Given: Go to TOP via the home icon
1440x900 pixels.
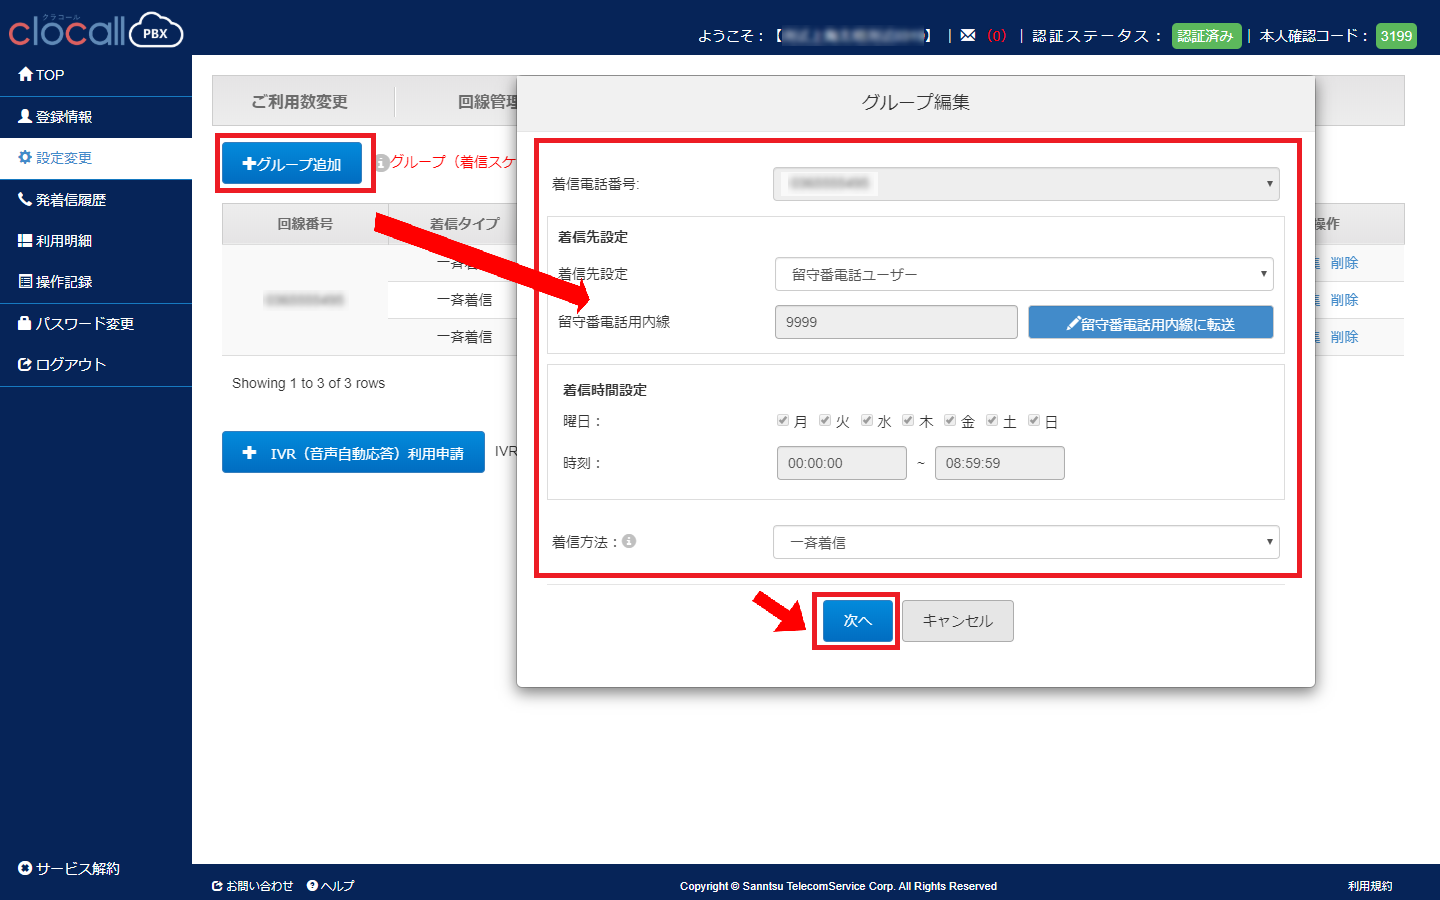Looking at the screenshot, I should point(26,75).
